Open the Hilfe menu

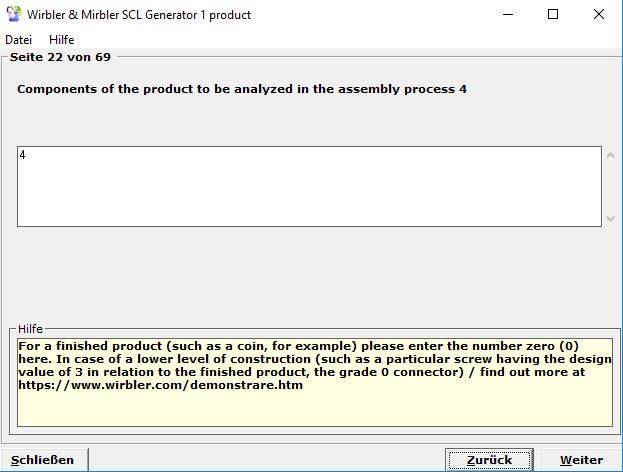click(x=62, y=40)
